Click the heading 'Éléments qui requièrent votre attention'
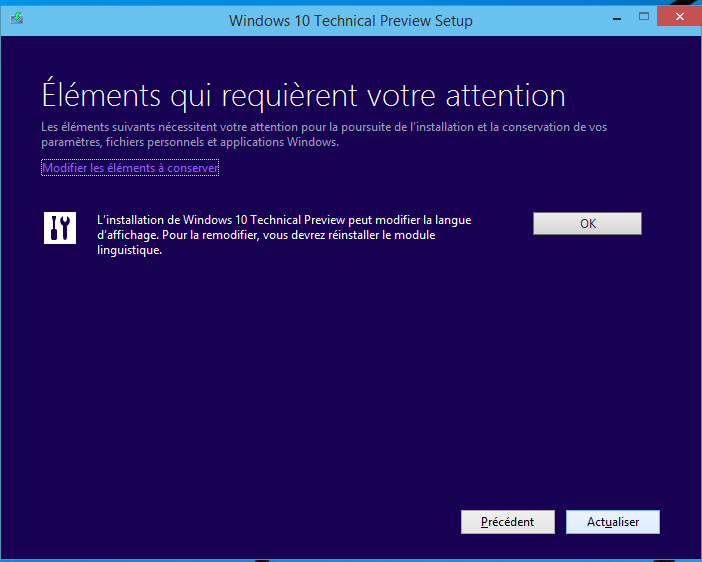The height and width of the screenshot is (562, 702). 304,94
